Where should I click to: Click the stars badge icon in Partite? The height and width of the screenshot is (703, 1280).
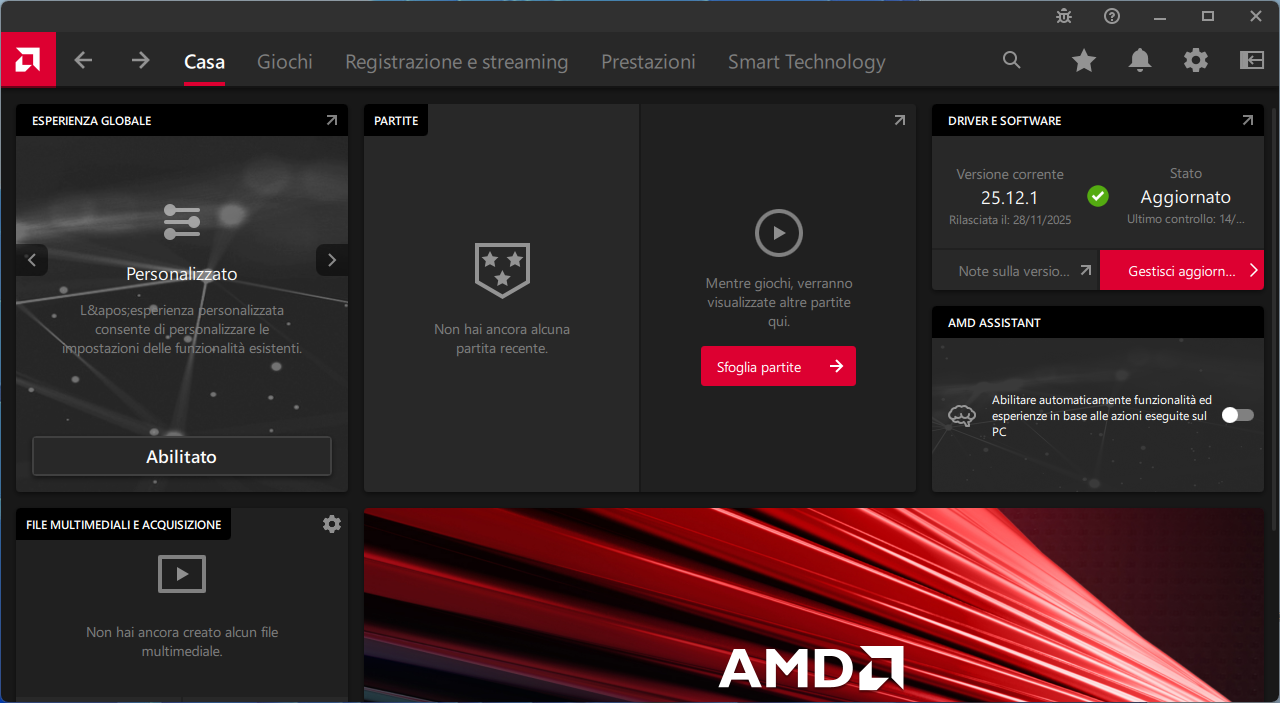502,270
